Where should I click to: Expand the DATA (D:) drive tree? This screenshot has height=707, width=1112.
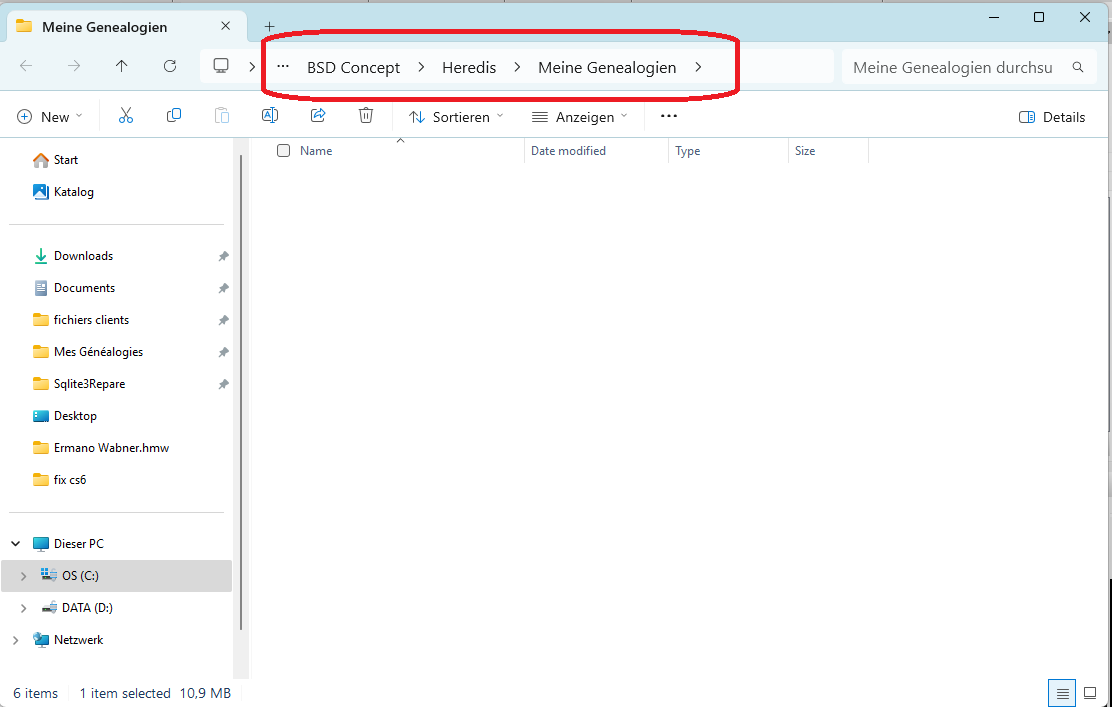coord(23,608)
